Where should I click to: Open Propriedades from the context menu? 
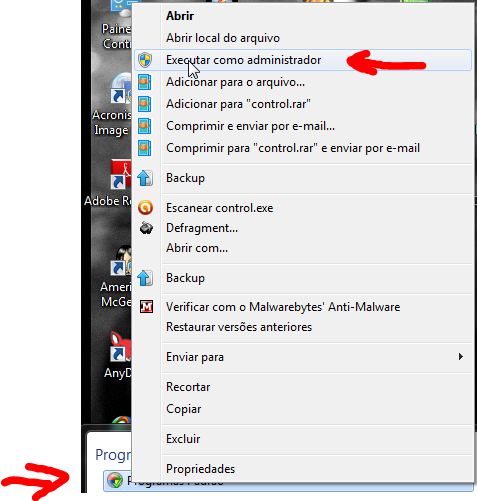click(200, 469)
